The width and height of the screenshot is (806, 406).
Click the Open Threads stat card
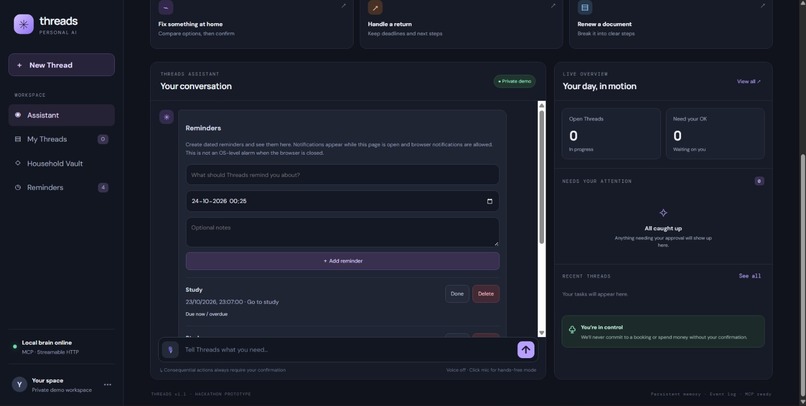pos(611,134)
